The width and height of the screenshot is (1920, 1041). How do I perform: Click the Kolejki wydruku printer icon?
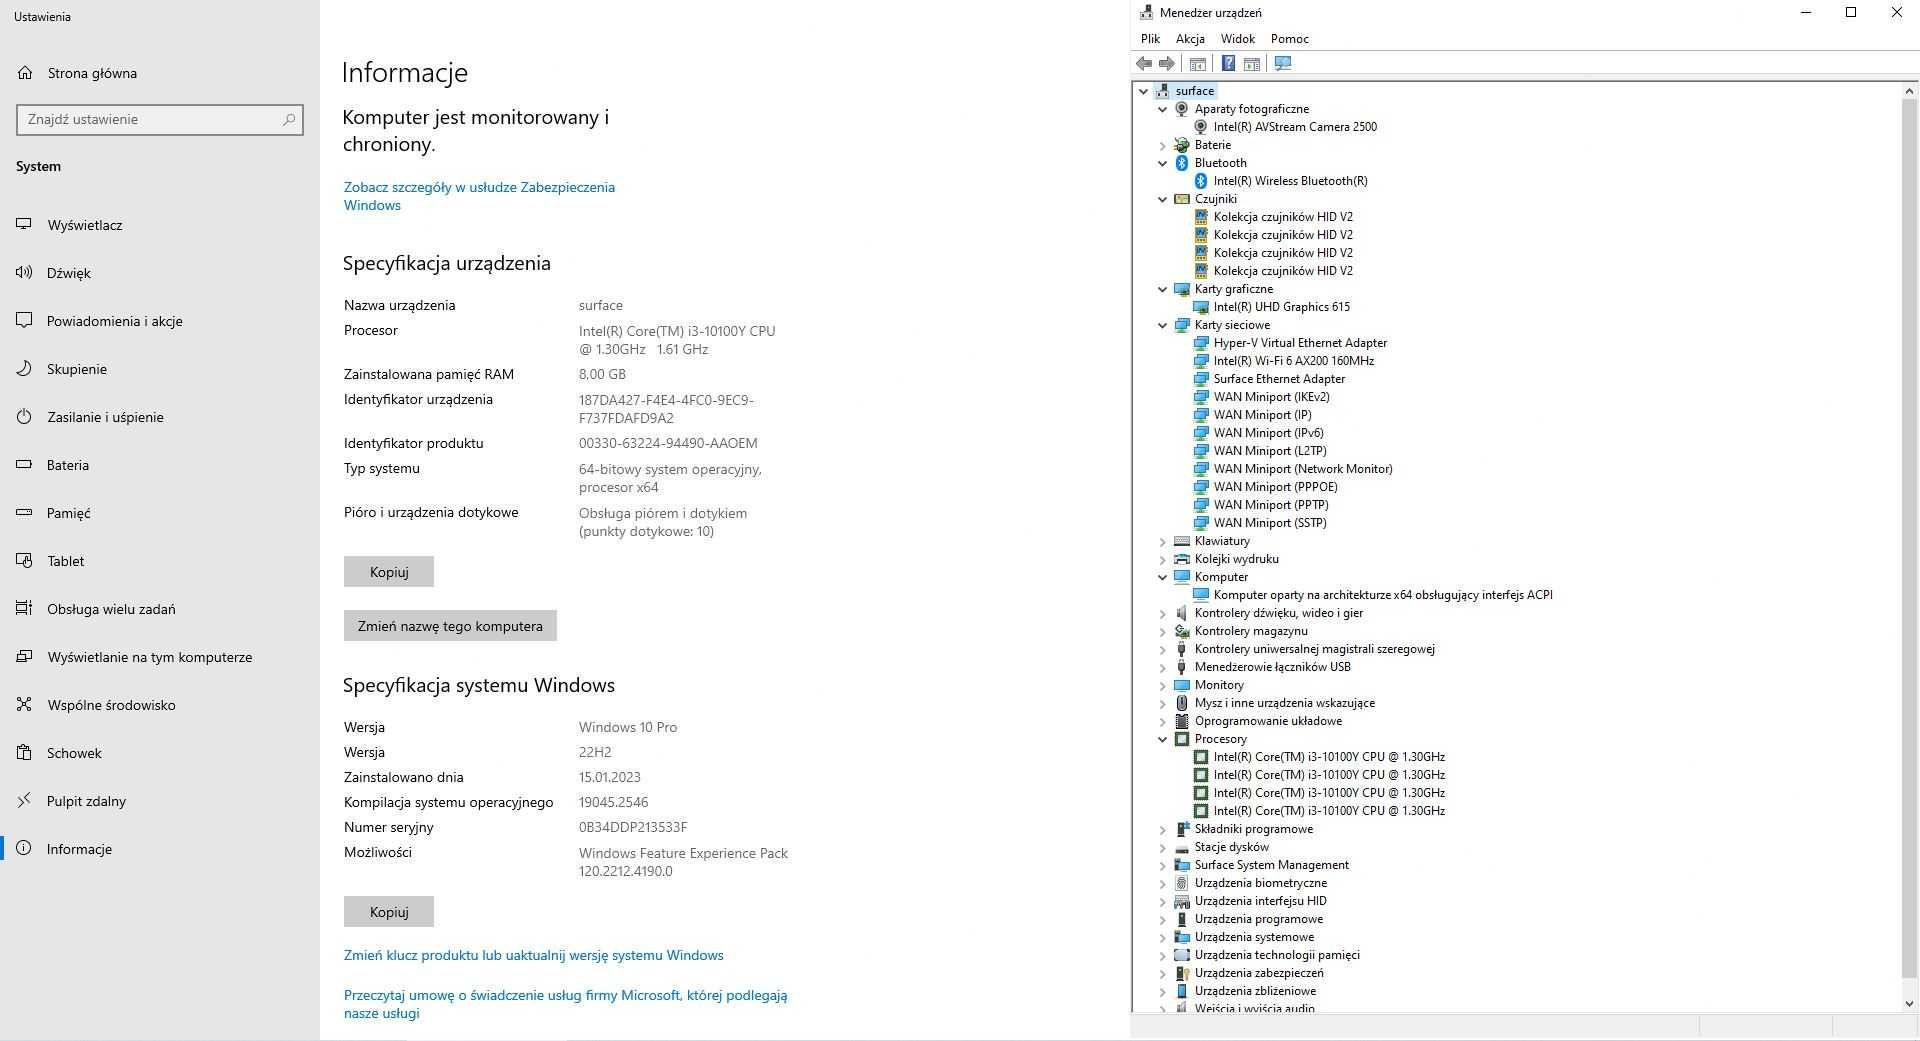(1181, 559)
